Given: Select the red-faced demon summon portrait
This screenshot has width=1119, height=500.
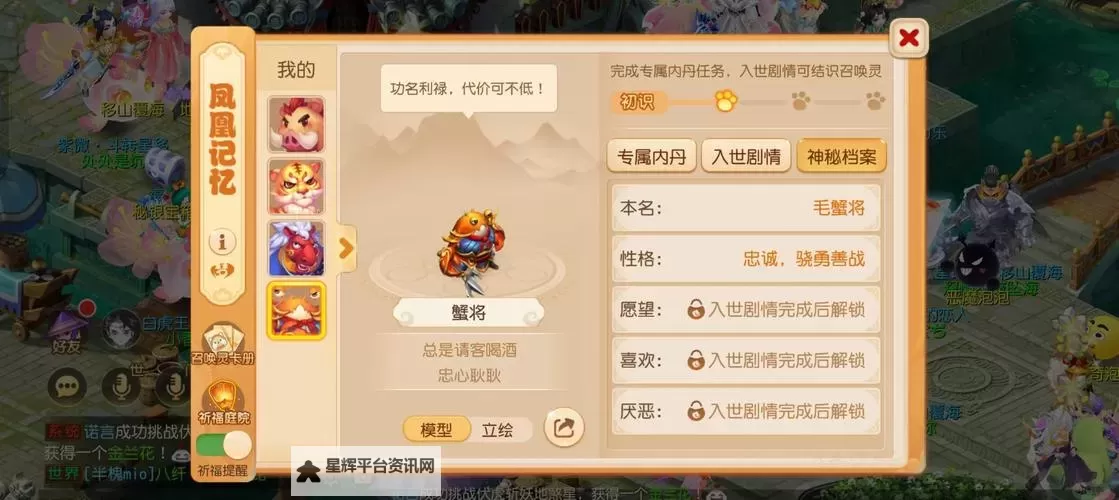Looking at the screenshot, I should (295, 248).
